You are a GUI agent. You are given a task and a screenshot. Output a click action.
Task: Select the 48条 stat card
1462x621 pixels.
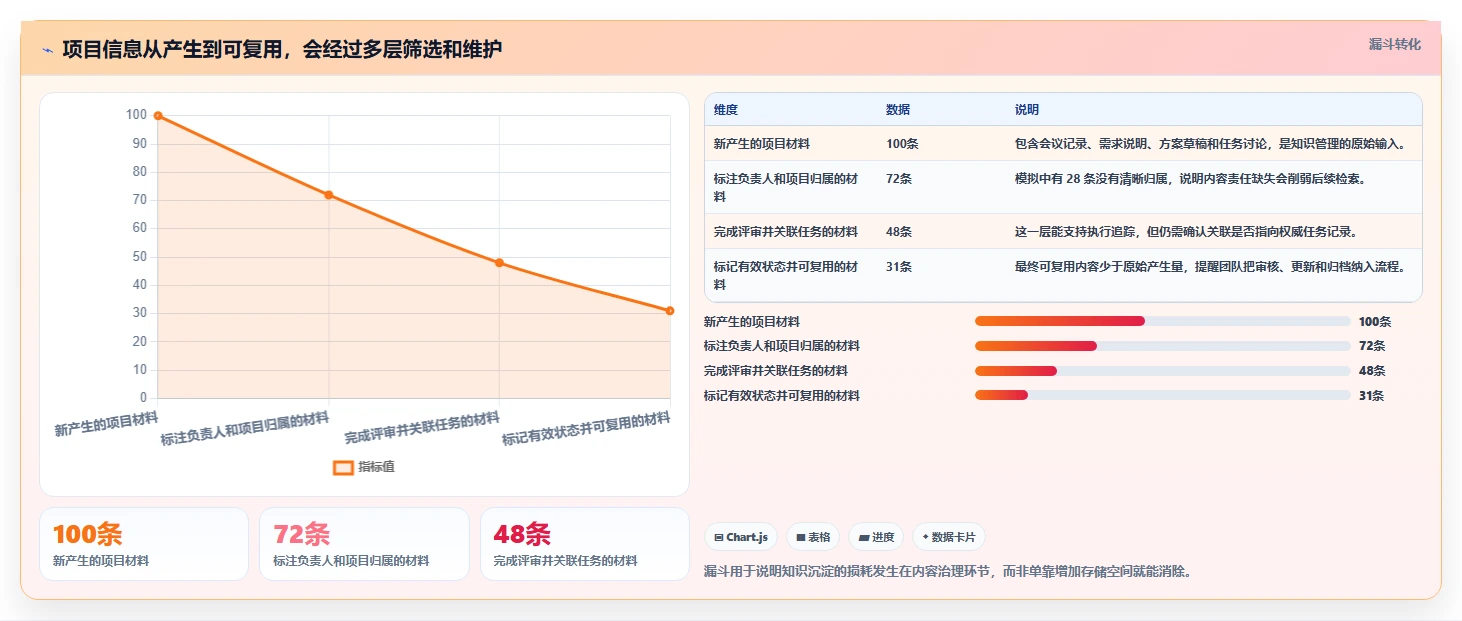(x=585, y=544)
